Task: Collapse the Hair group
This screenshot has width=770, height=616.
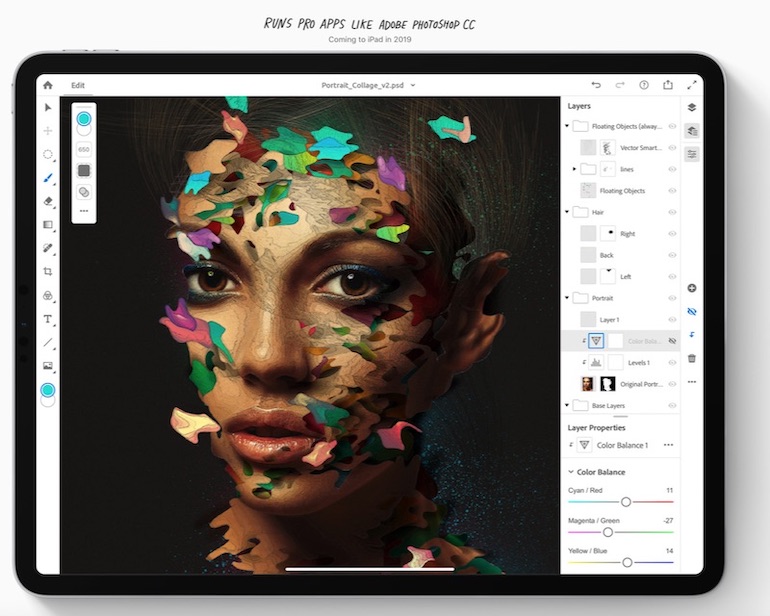Action: (x=567, y=212)
